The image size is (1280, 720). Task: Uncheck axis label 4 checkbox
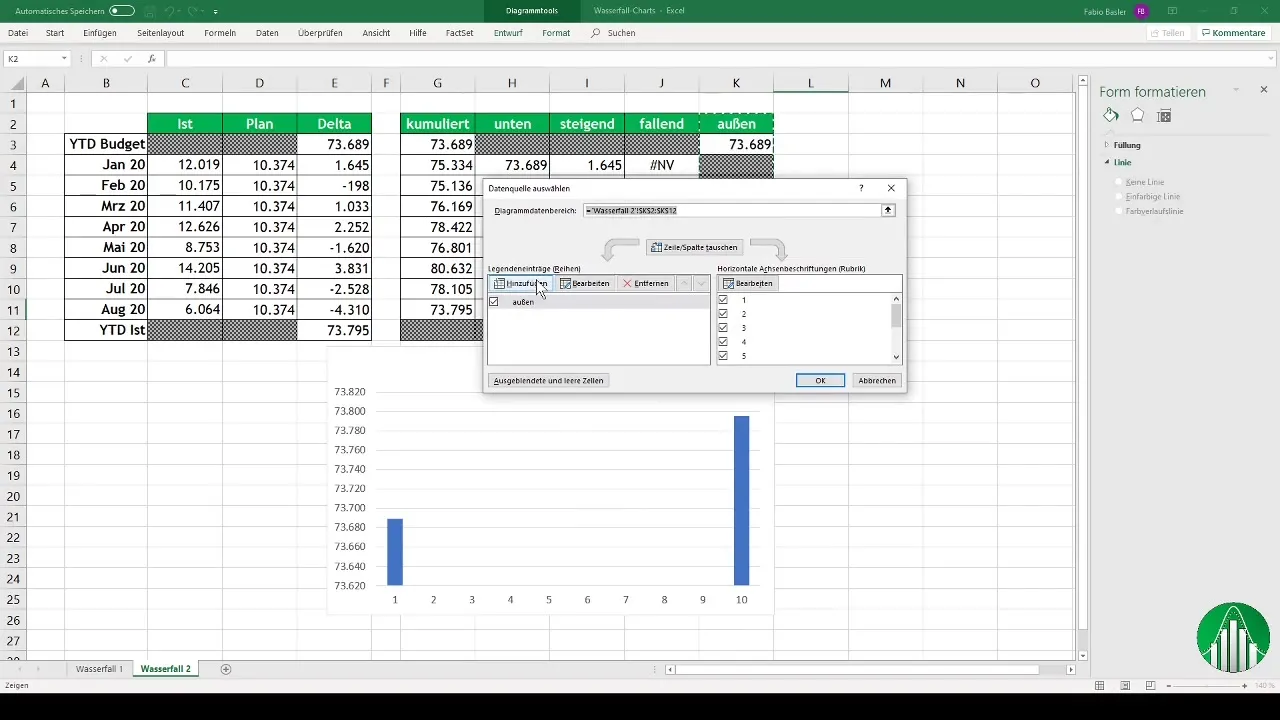723,342
